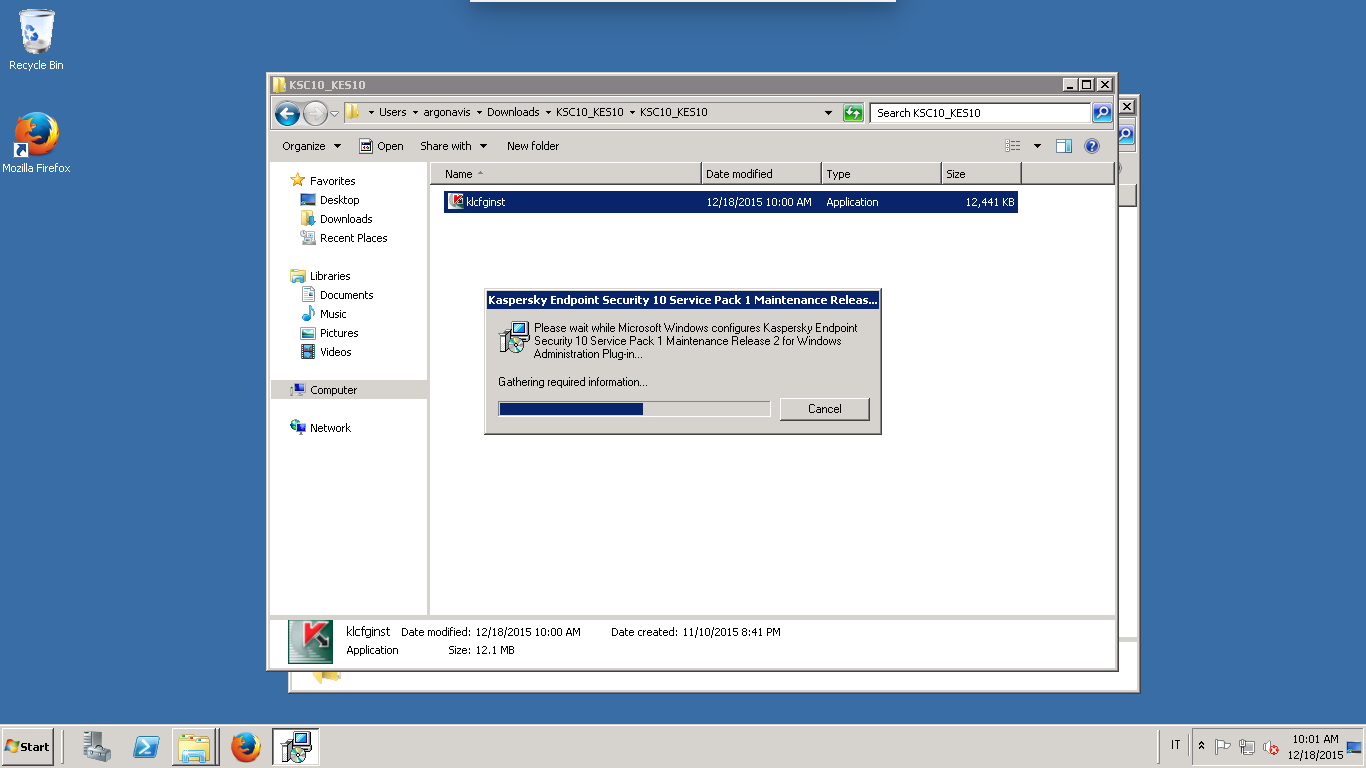The image size is (1366, 768).
Task: Click the Explorer forward arrow
Action: (x=315, y=113)
